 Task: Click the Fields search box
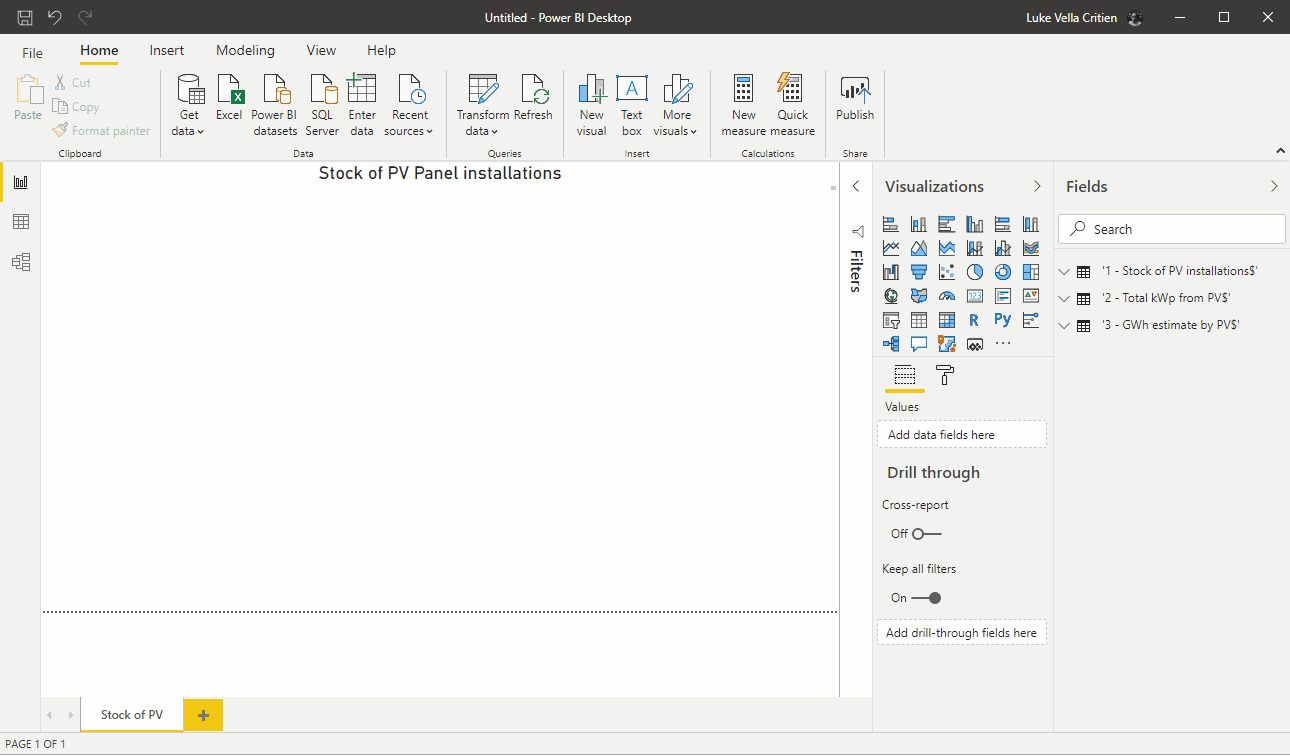(1172, 229)
